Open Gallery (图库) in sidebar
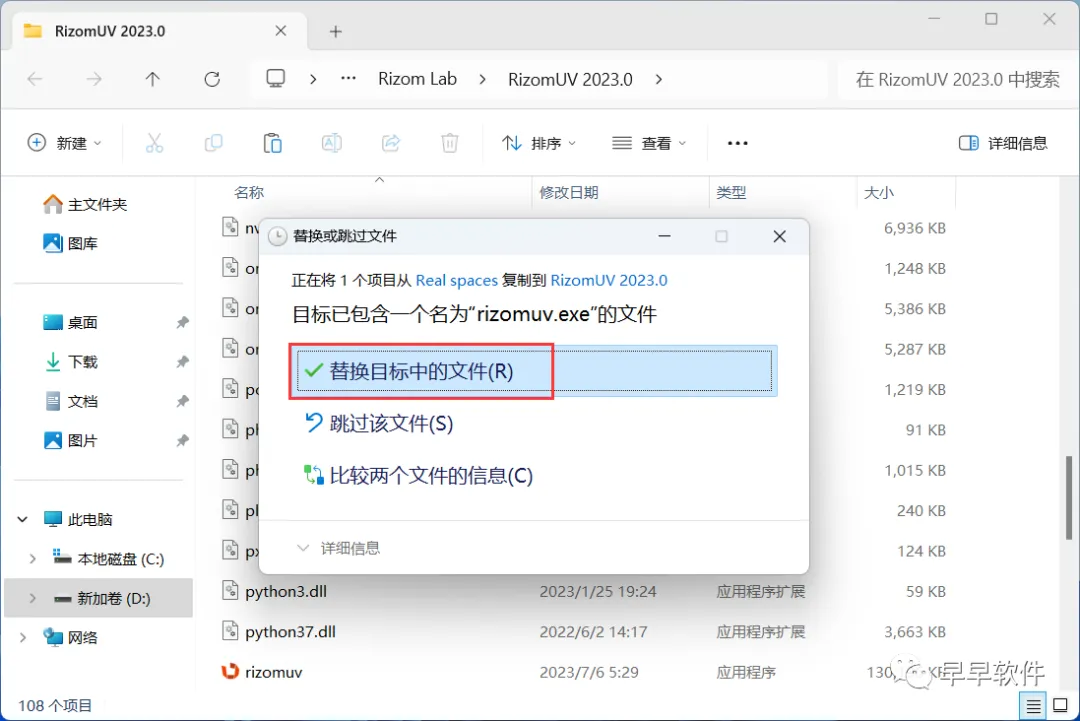 (70, 243)
